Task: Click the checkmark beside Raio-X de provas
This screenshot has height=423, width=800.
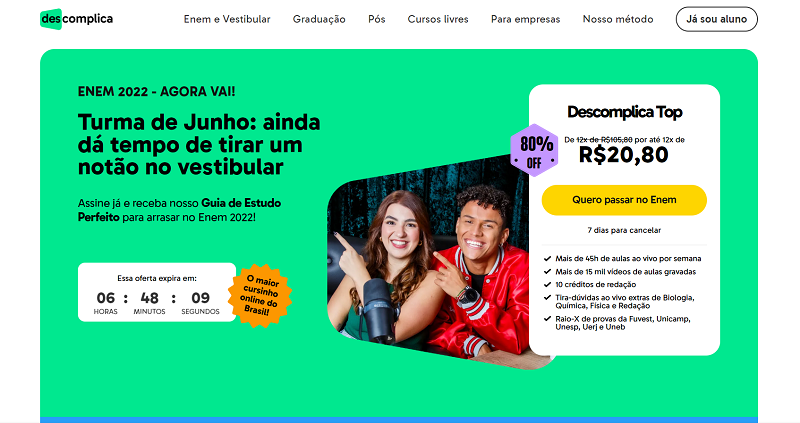Action: pyautogui.click(x=547, y=319)
